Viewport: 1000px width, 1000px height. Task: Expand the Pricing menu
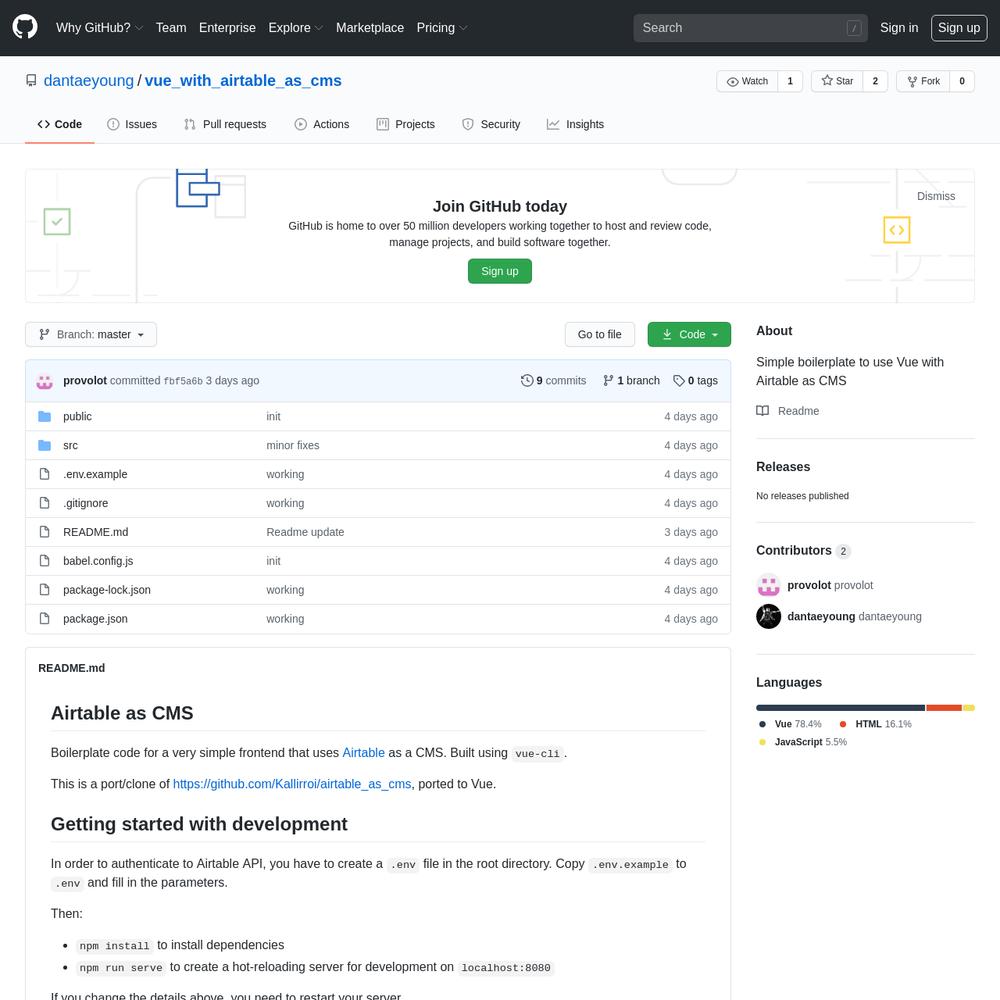442,28
